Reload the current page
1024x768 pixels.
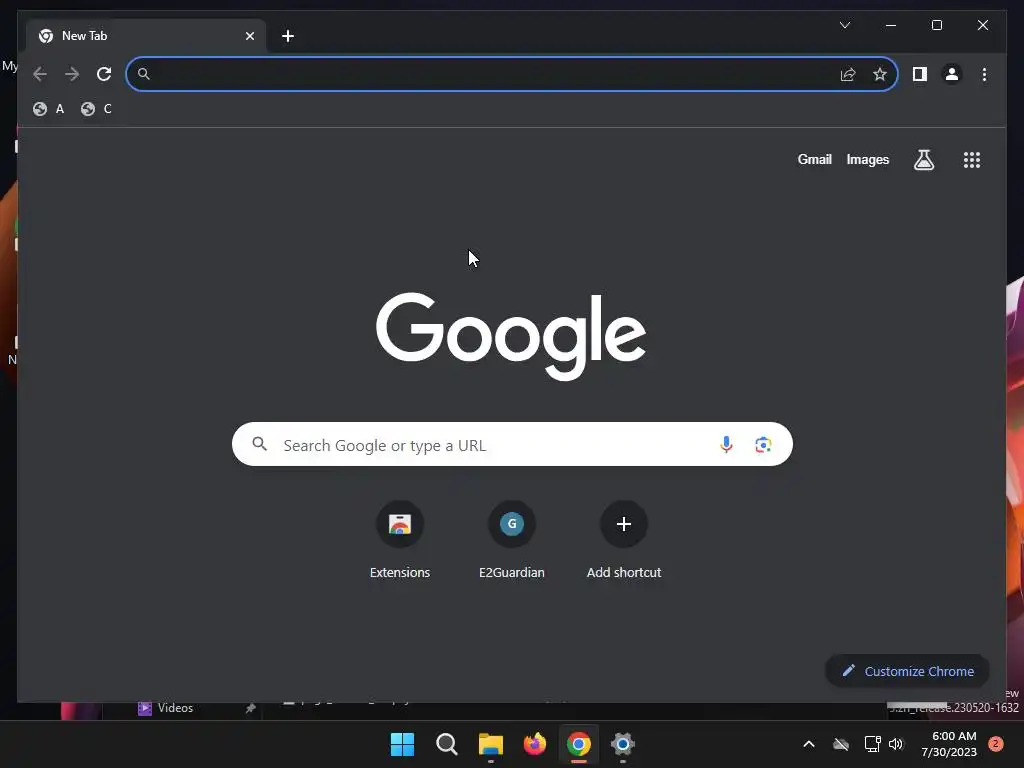104,74
